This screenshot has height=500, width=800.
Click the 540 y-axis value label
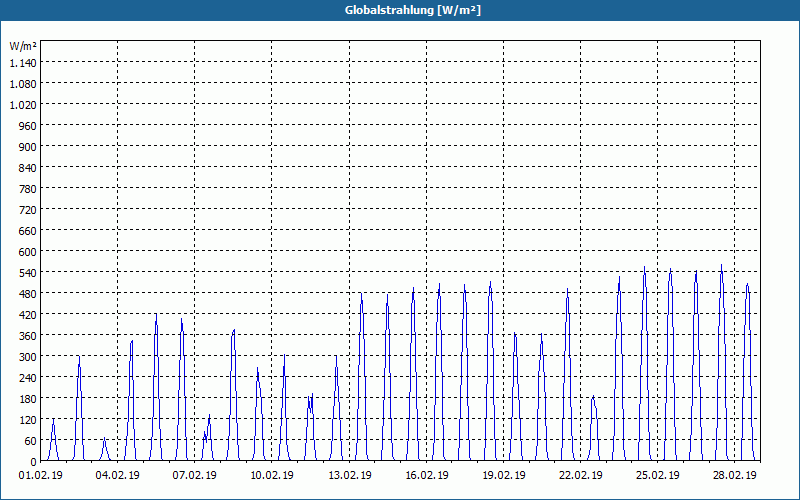coord(28,272)
